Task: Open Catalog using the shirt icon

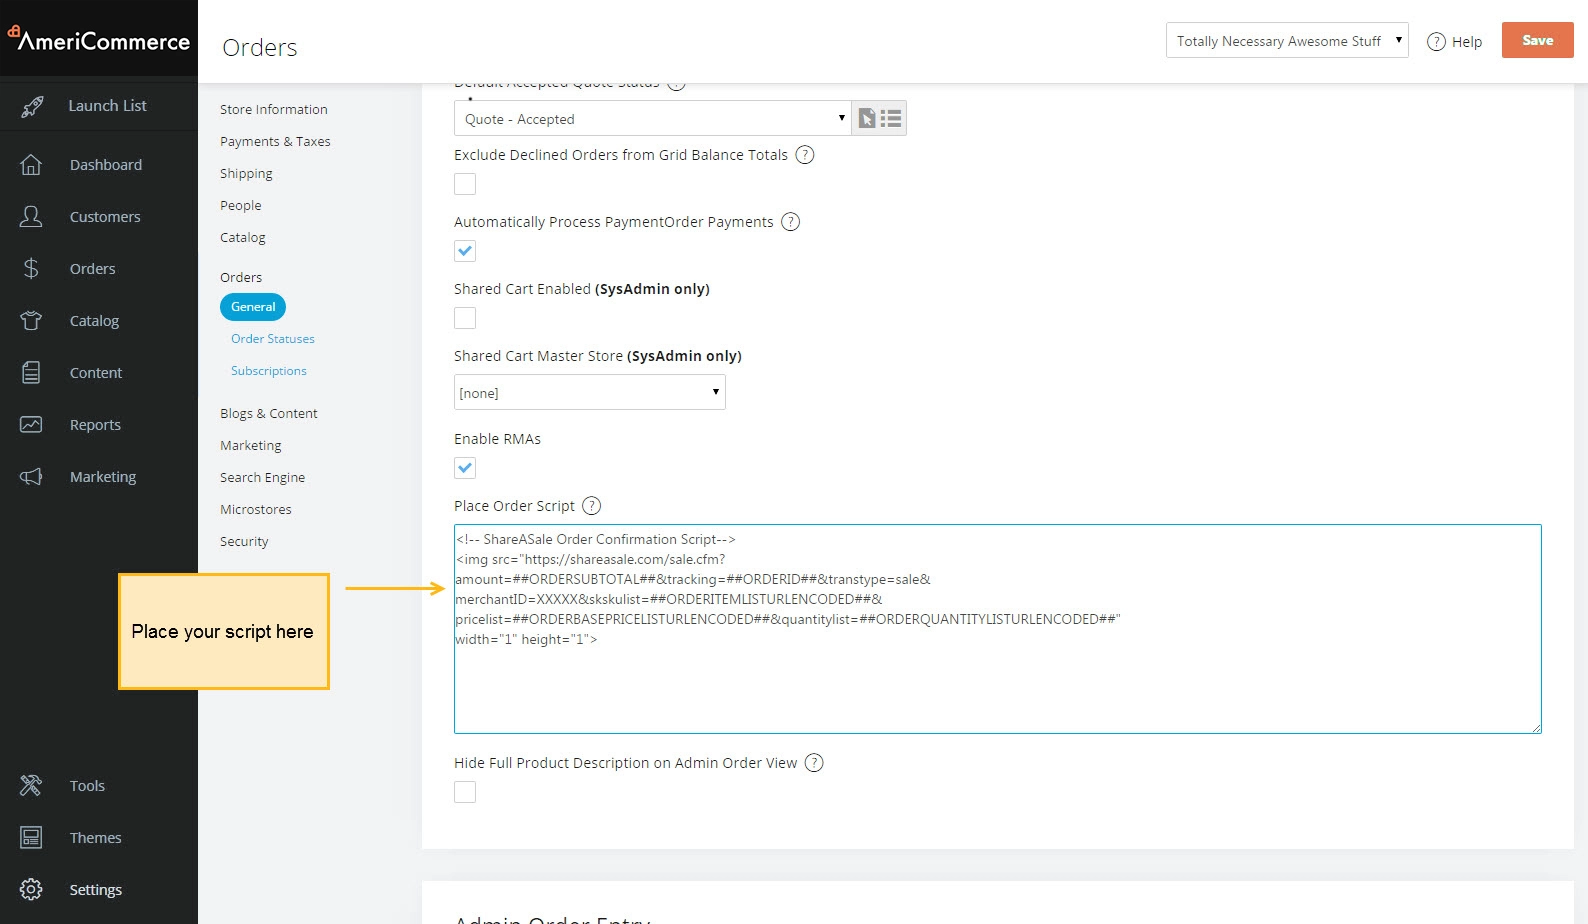Action: 31,321
